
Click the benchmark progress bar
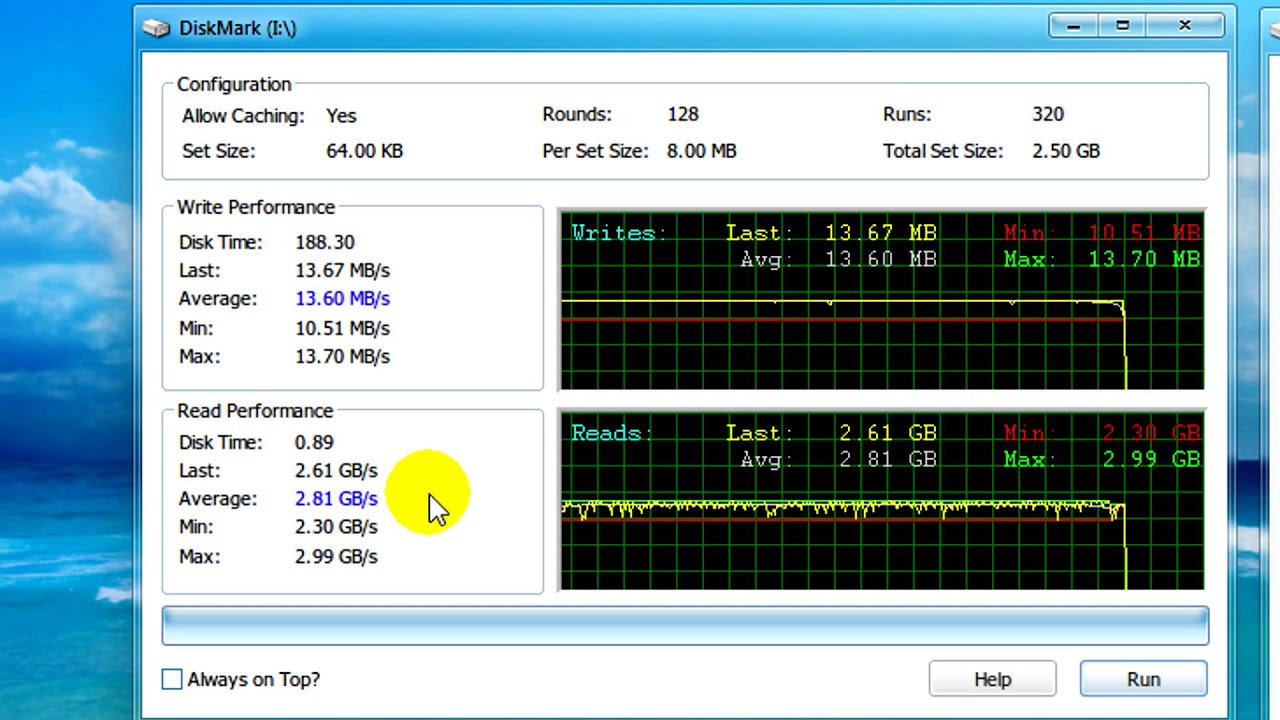point(685,626)
